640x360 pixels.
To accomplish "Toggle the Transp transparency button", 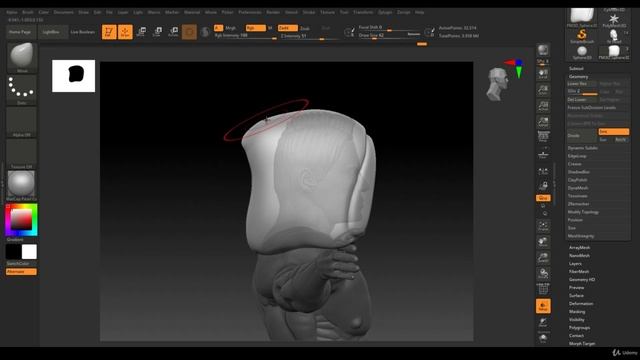I will [x=543, y=306].
